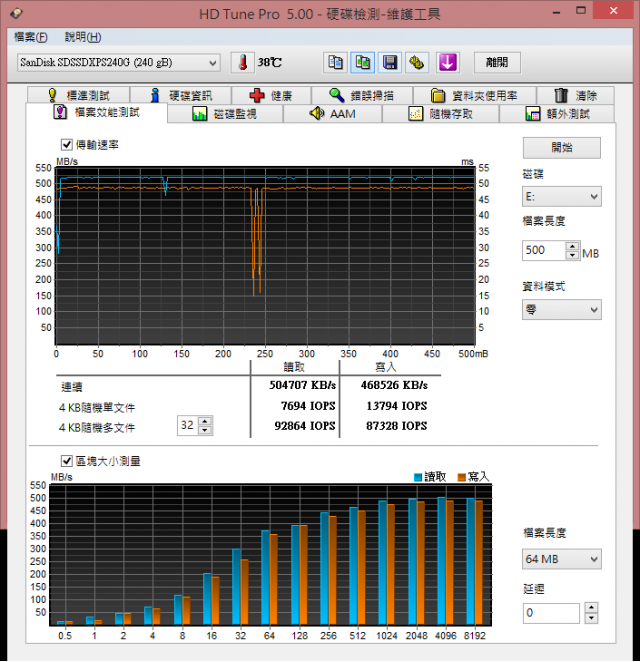
Task: Switch to the AAM tab
Action: [333, 114]
